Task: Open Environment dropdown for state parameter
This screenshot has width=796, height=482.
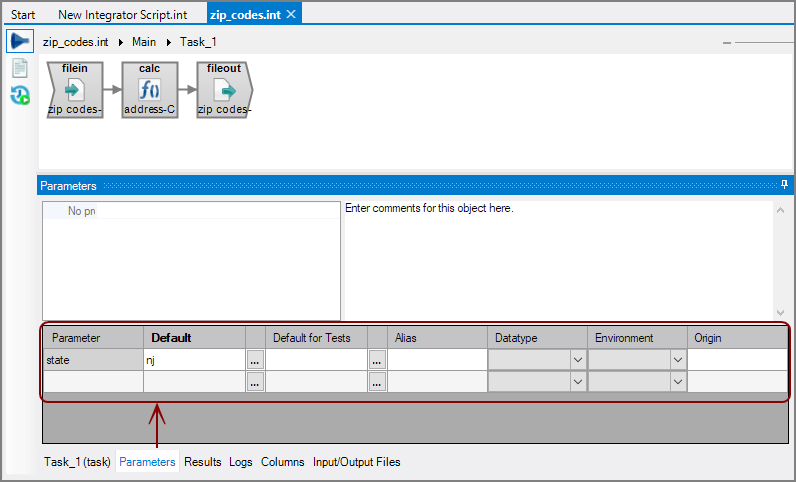Action: tap(677, 359)
